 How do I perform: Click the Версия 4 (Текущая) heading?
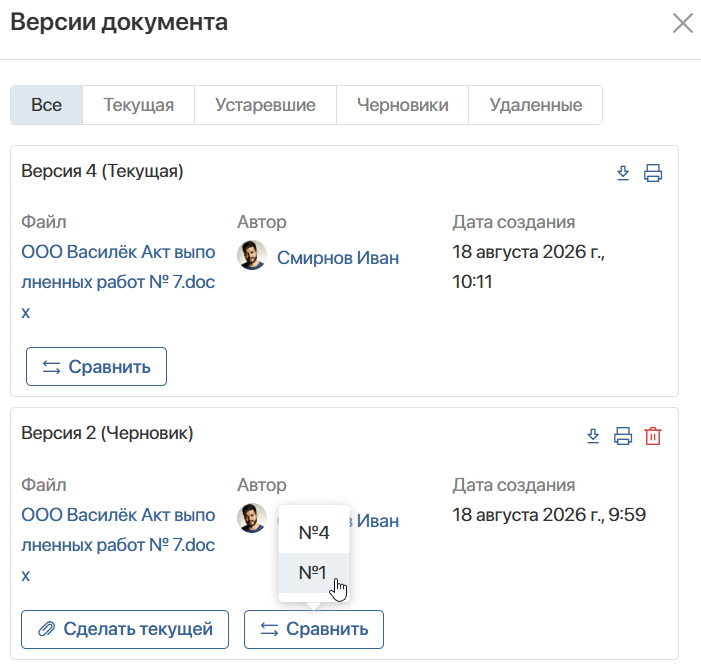point(102,171)
